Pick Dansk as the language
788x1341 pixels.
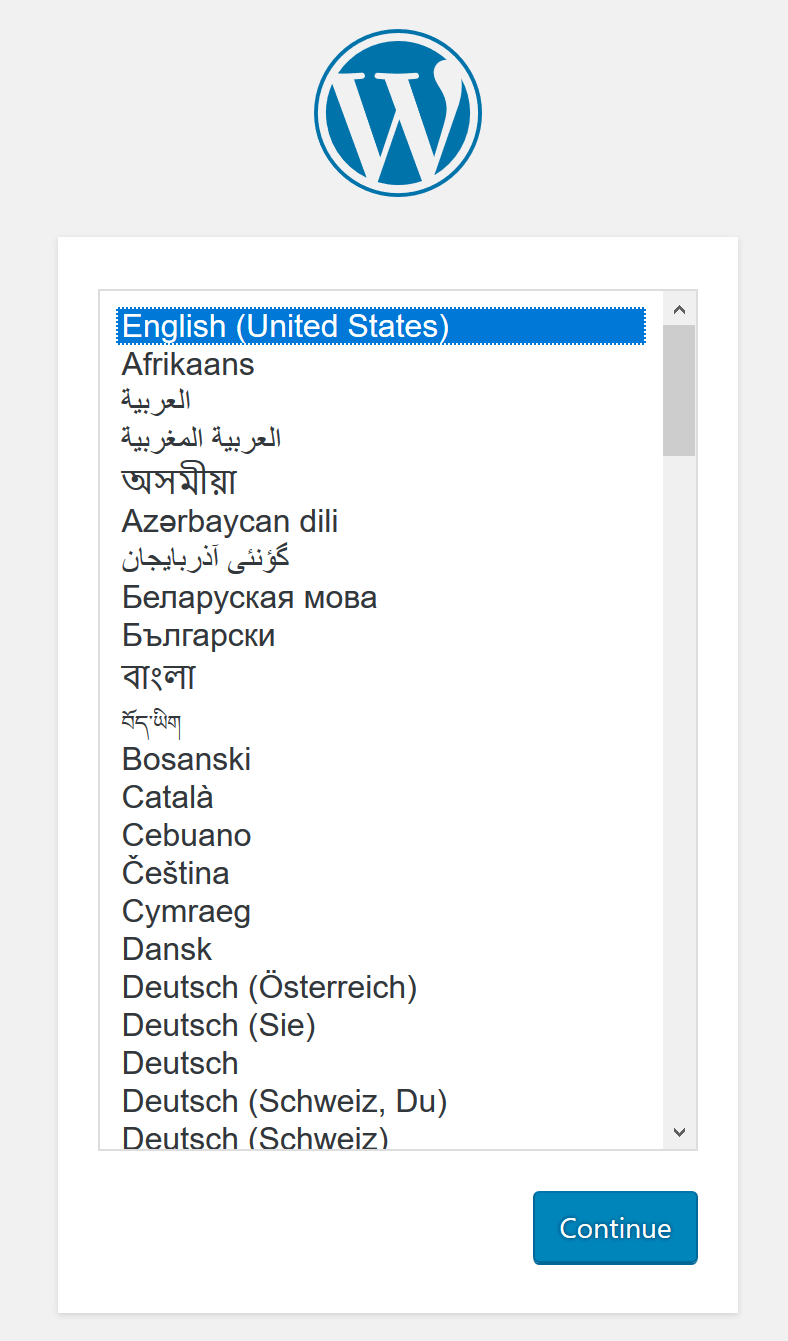381,949
